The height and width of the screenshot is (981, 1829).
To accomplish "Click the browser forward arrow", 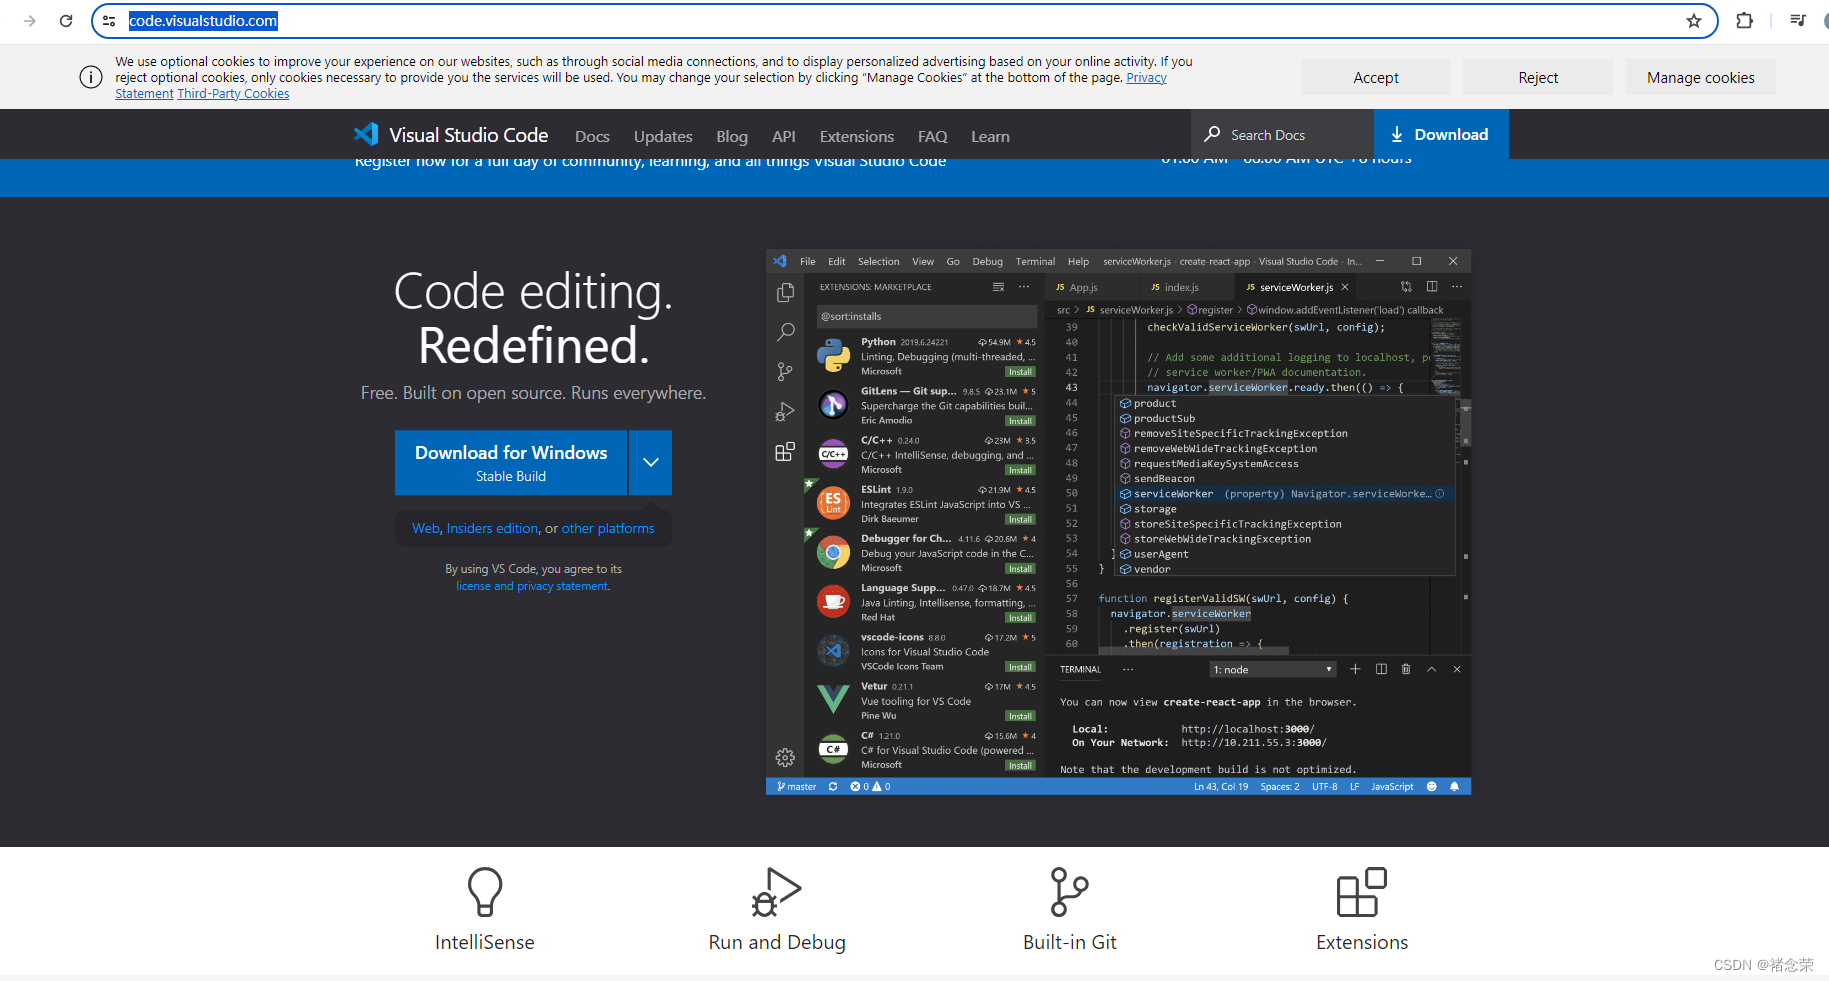I will point(30,21).
